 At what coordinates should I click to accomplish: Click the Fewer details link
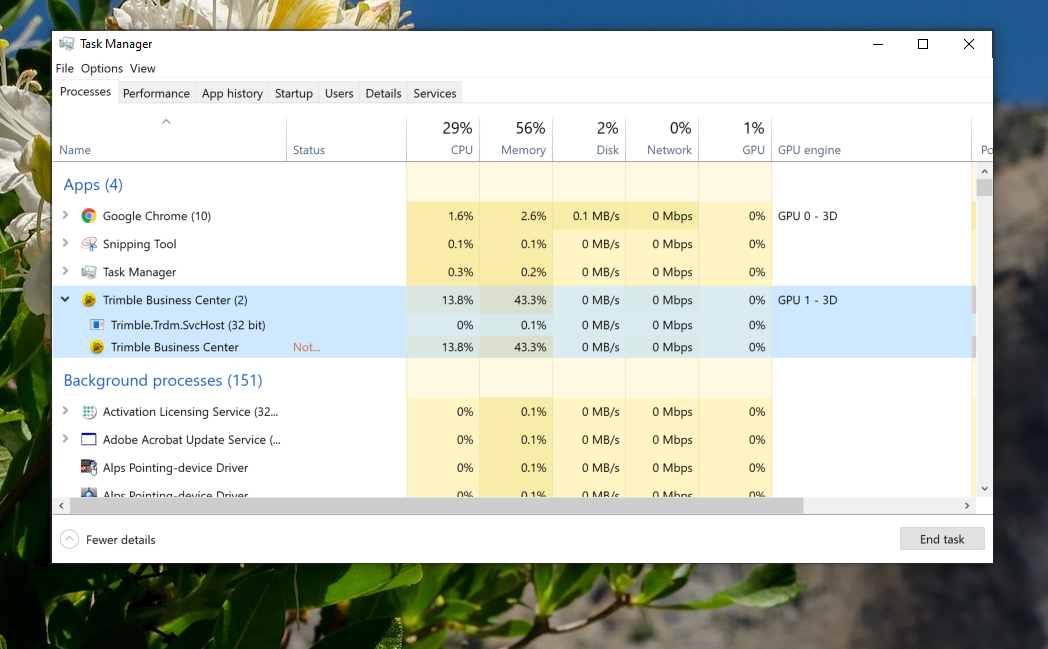pyautogui.click(x=120, y=539)
